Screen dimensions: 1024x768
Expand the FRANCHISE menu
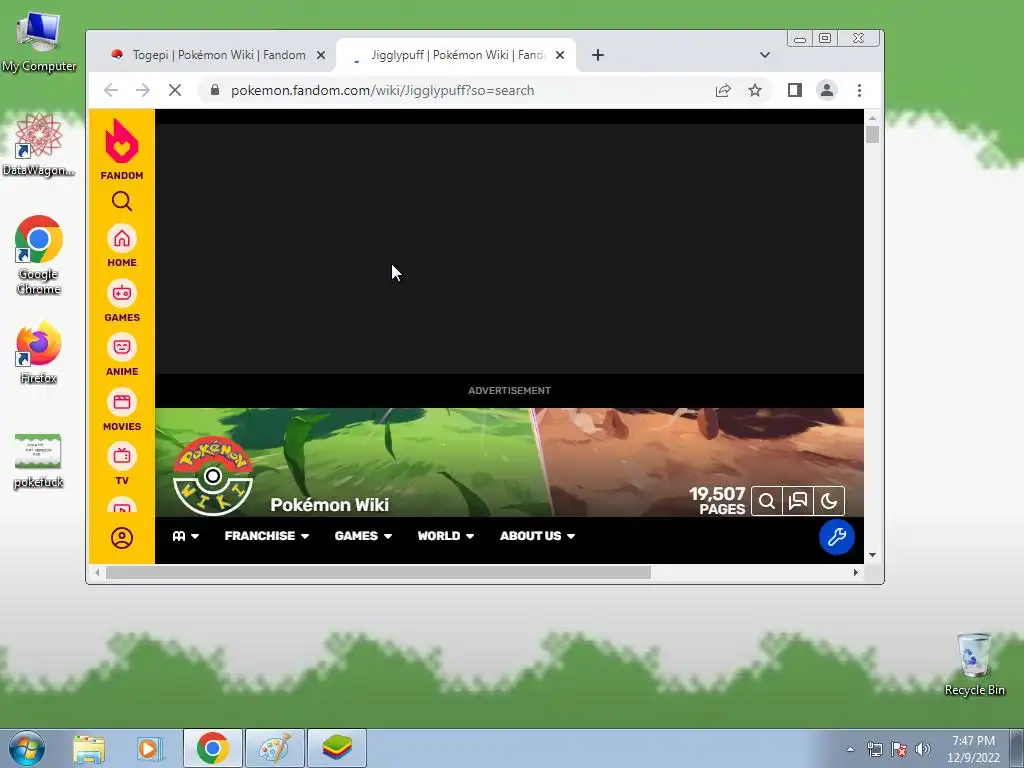pos(266,536)
